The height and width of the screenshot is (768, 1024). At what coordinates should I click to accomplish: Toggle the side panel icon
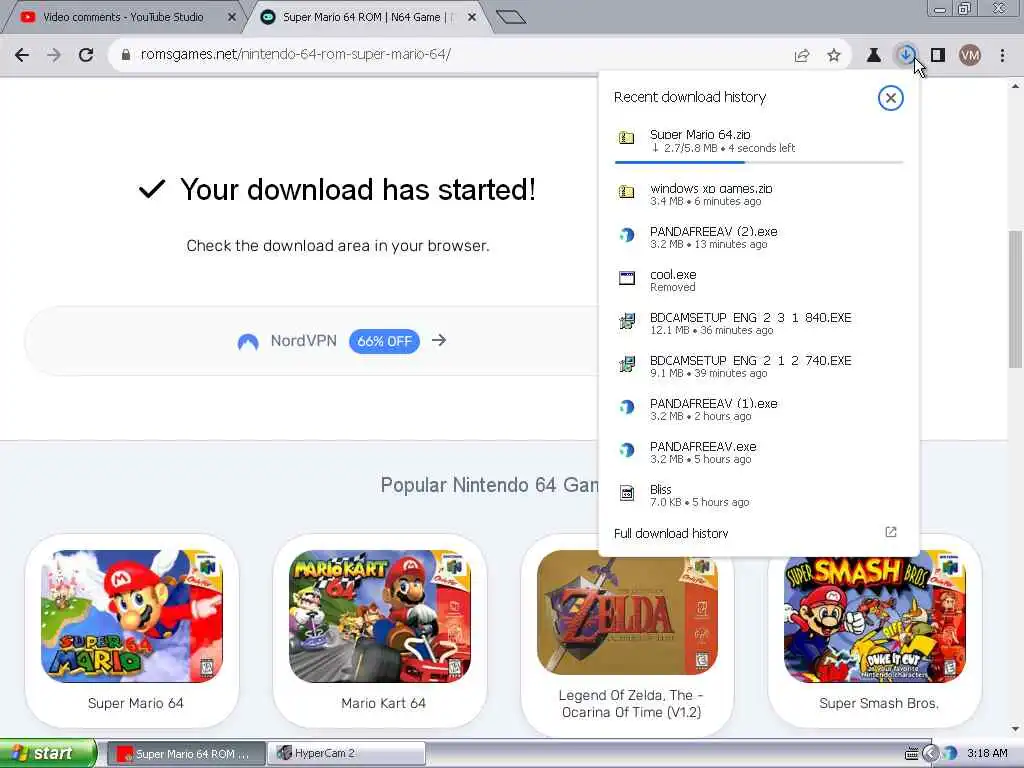point(938,56)
